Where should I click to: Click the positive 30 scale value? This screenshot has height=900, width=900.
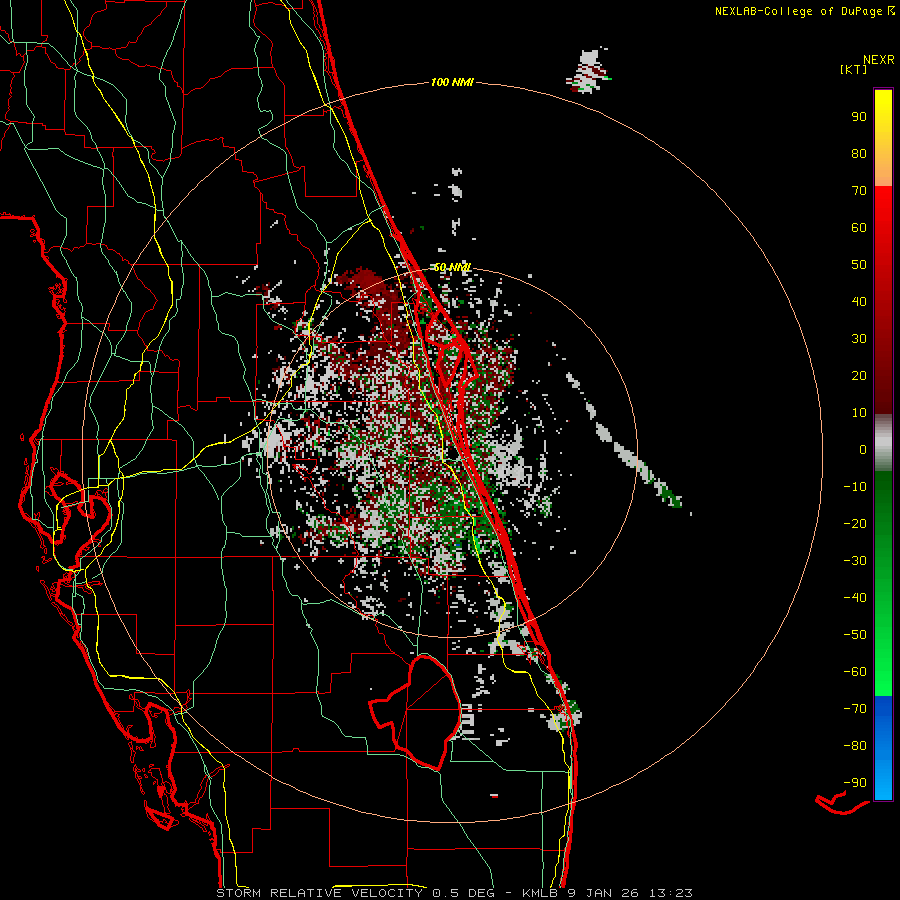tap(859, 339)
